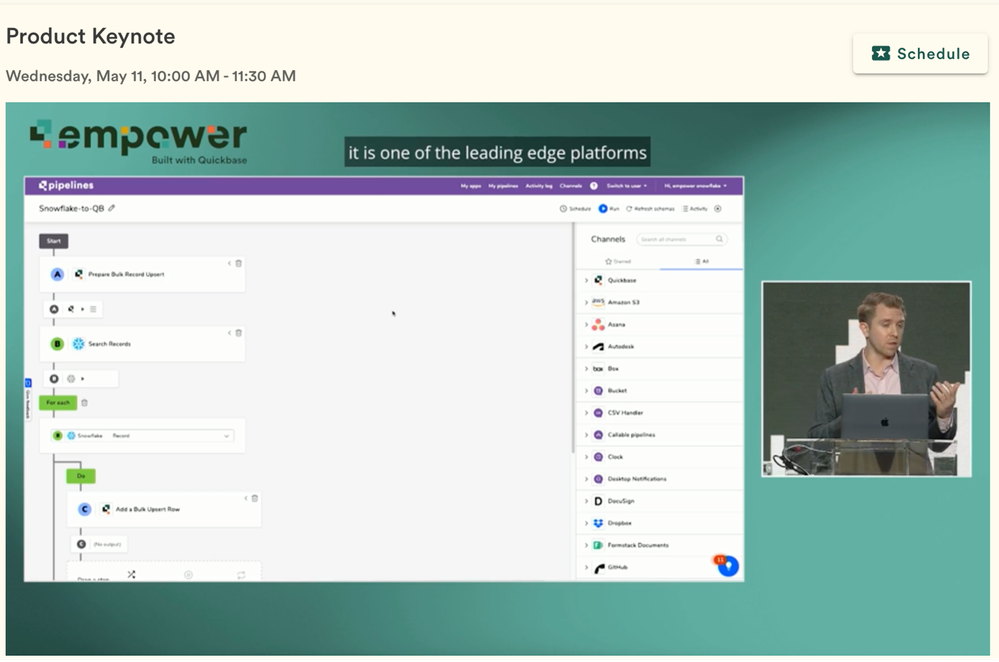Screen dimensions: 999x662
Task: Open Channels in header menu
Action: 570,186
